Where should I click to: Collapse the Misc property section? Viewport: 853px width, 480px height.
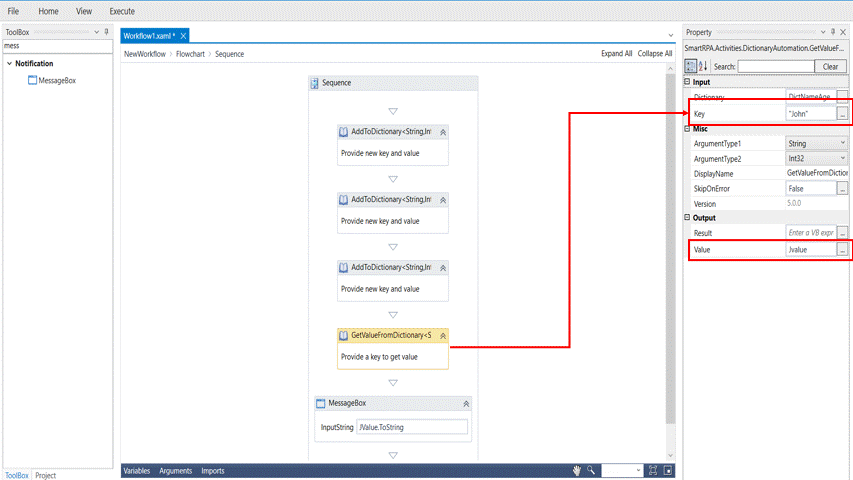(x=688, y=129)
